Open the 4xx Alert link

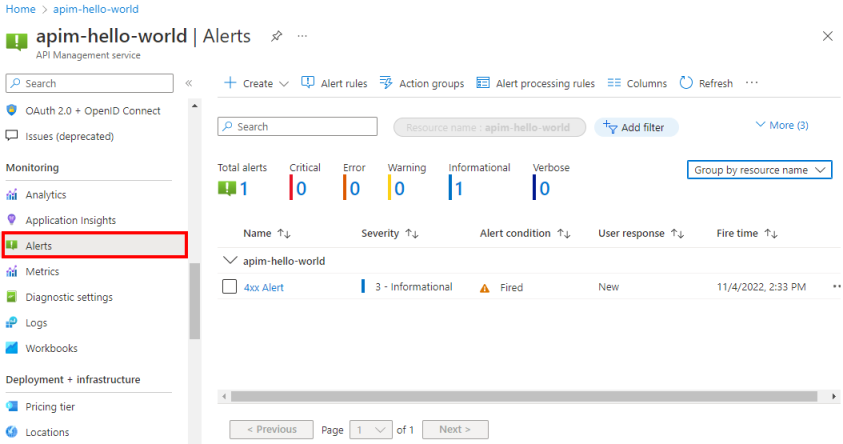[x=263, y=288]
